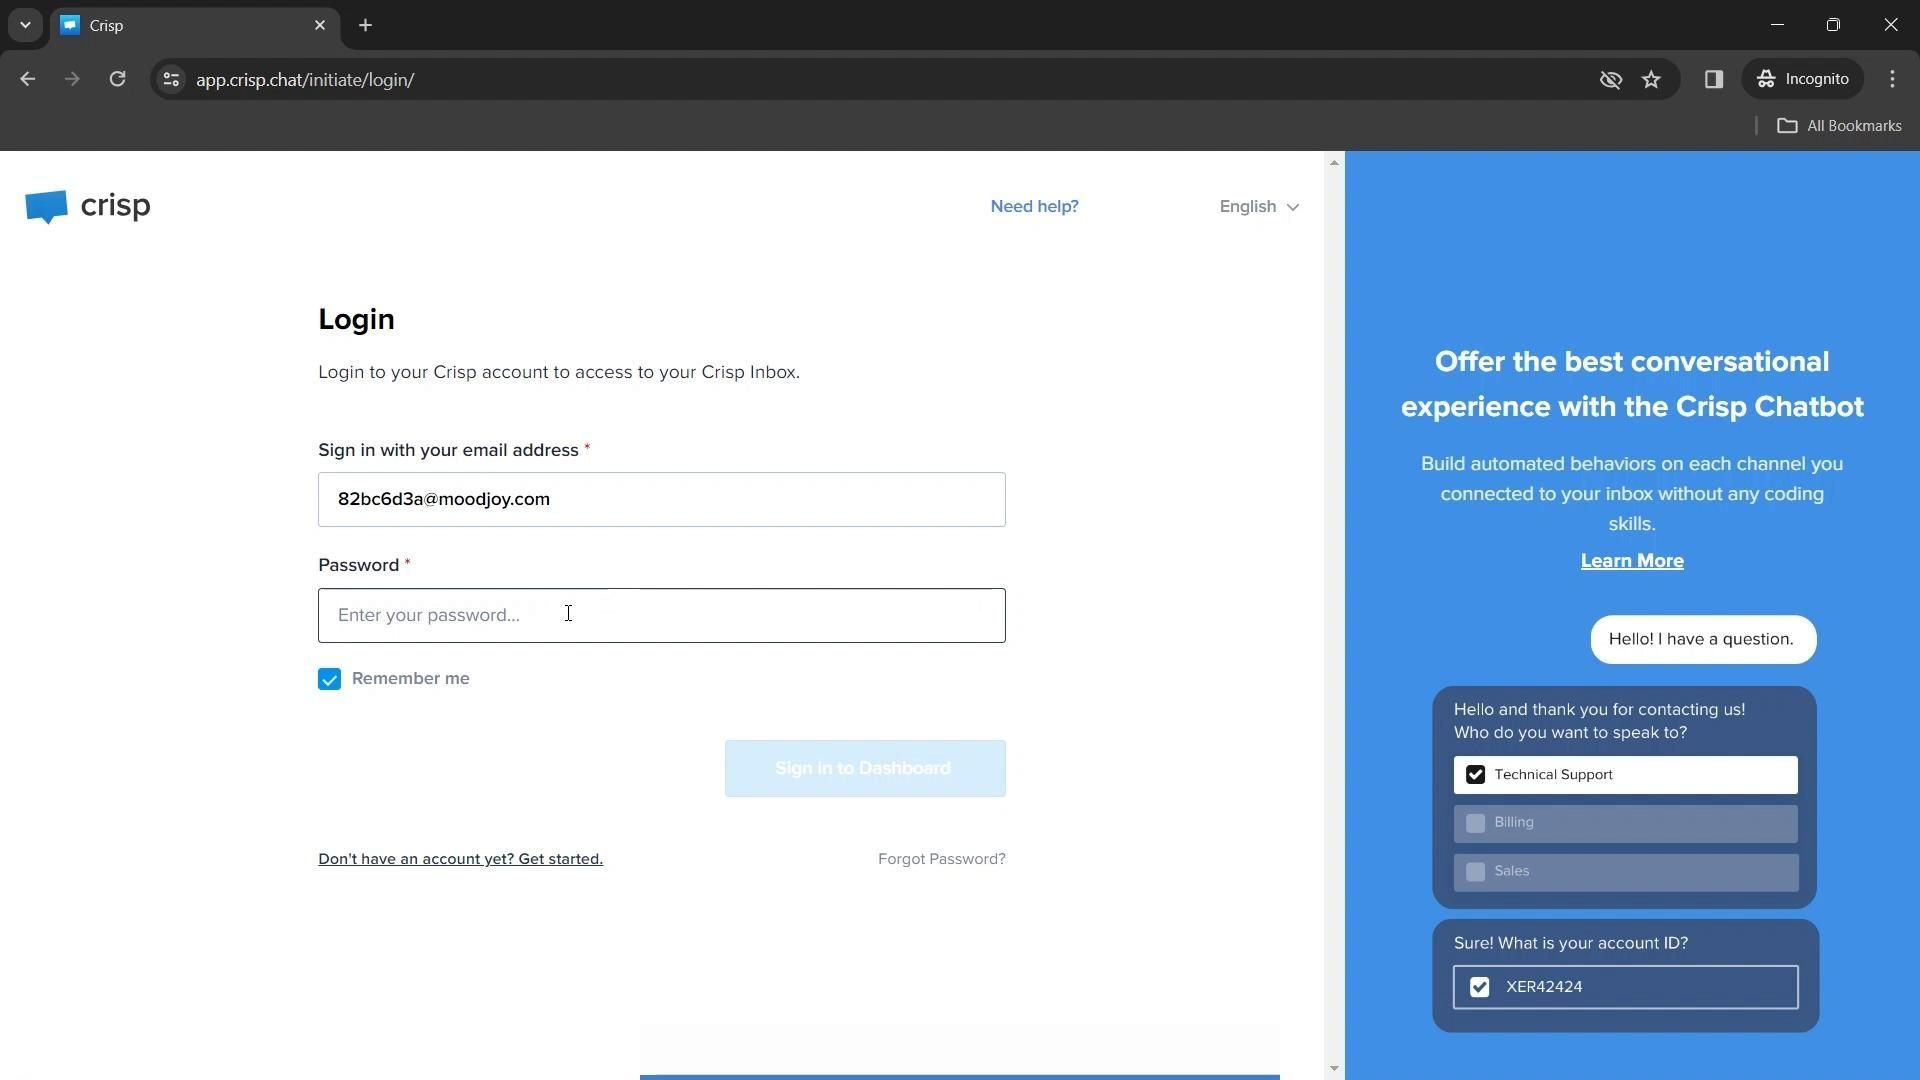Focus the password input field
1920x1080 pixels.
coord(661,615)
